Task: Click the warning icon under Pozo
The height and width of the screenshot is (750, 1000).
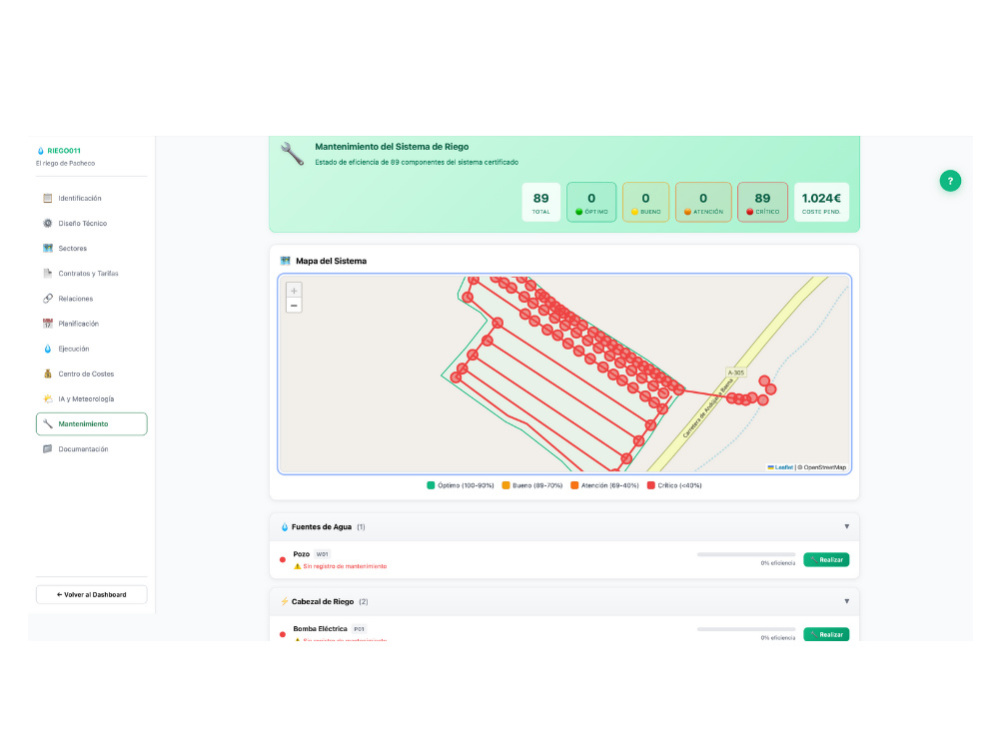Action: 297,566
